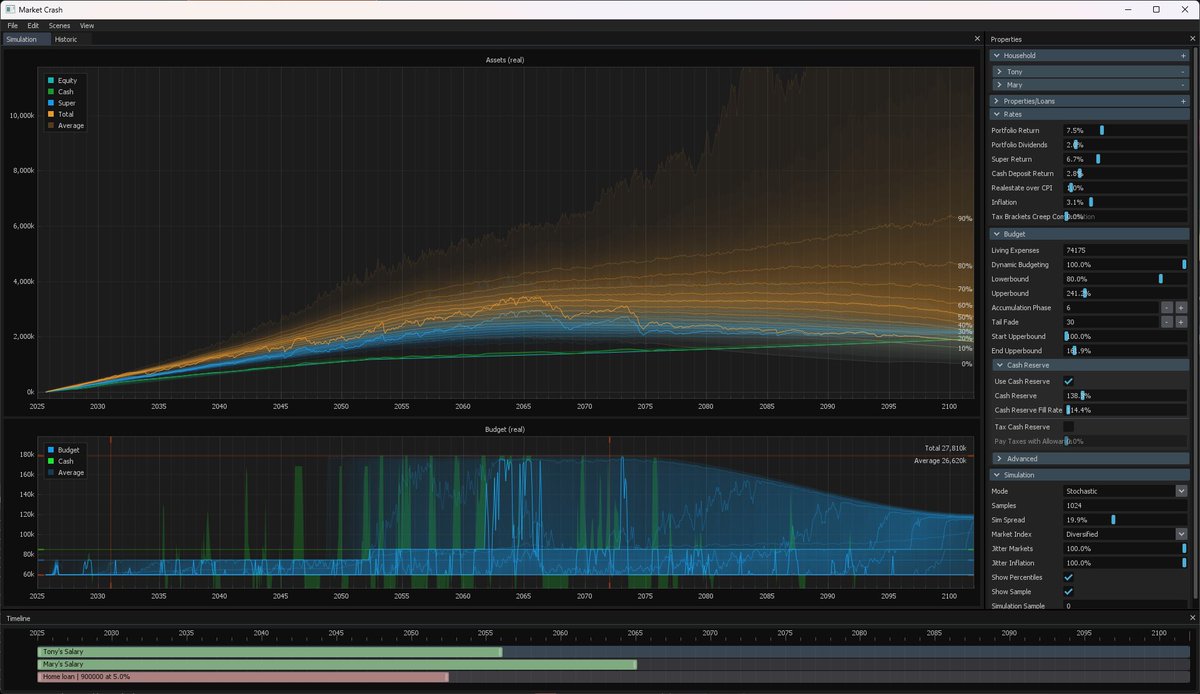1200x694 pixels.
Task: Open the Scenes menu
Action: pos(60,25)
